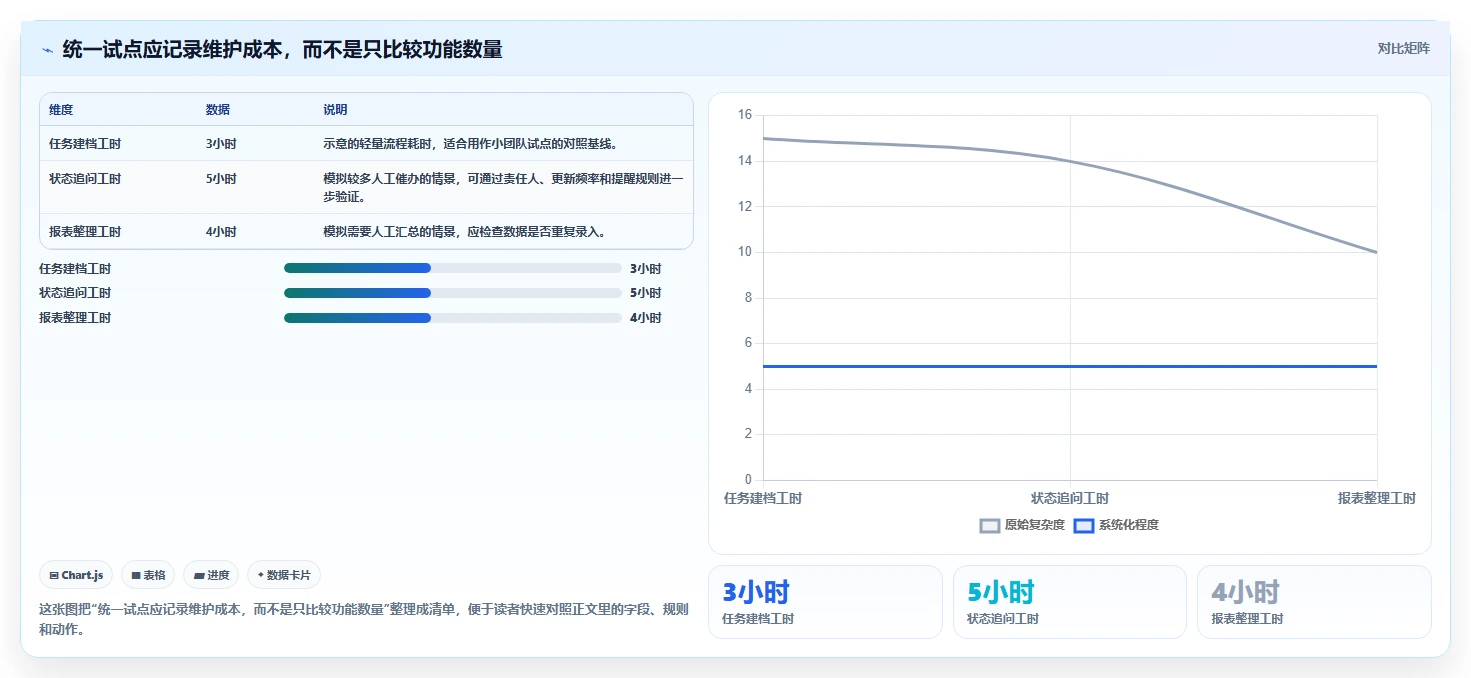1471x678 pixels.
Task: Click the 4小时 data card
Action: coord(1314,602)
